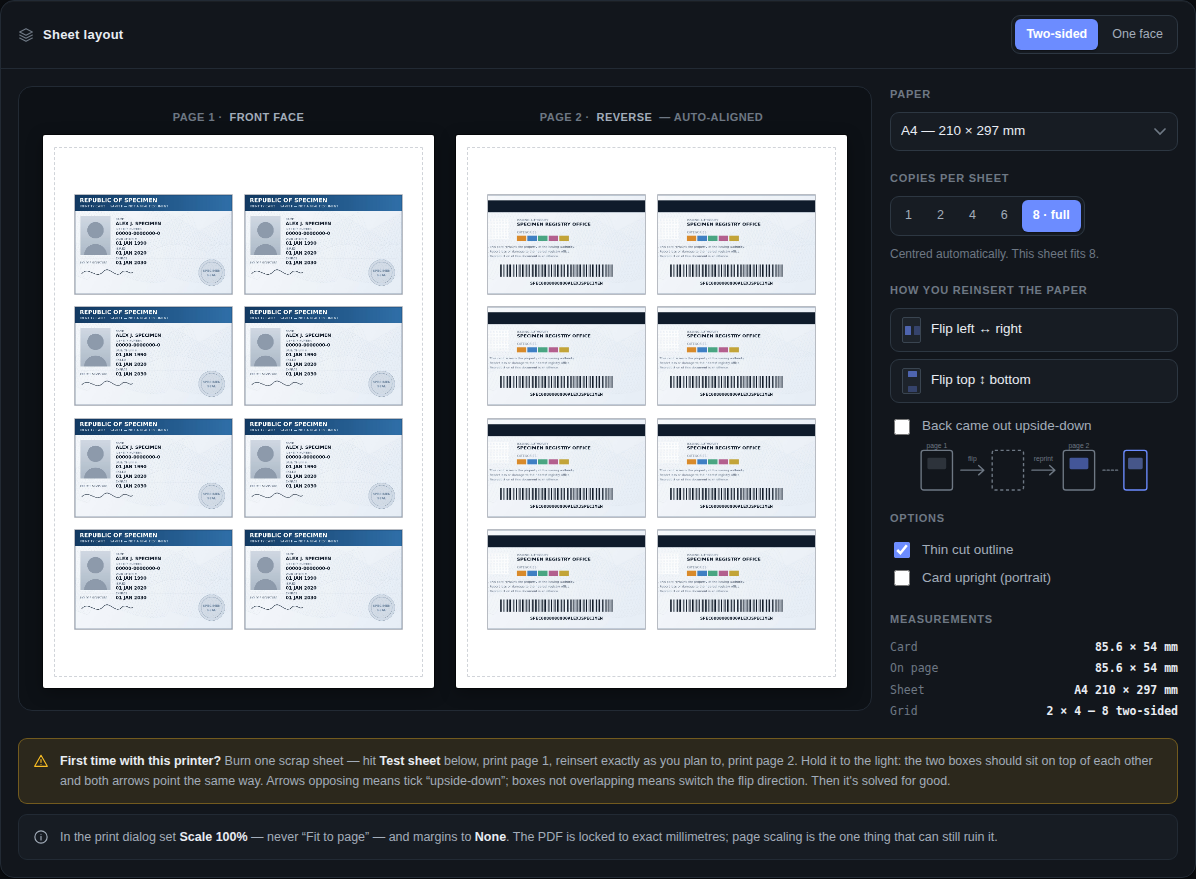Click the flip arrow in diagram
Screen dimensions: 1196x879
coord(972,470)
